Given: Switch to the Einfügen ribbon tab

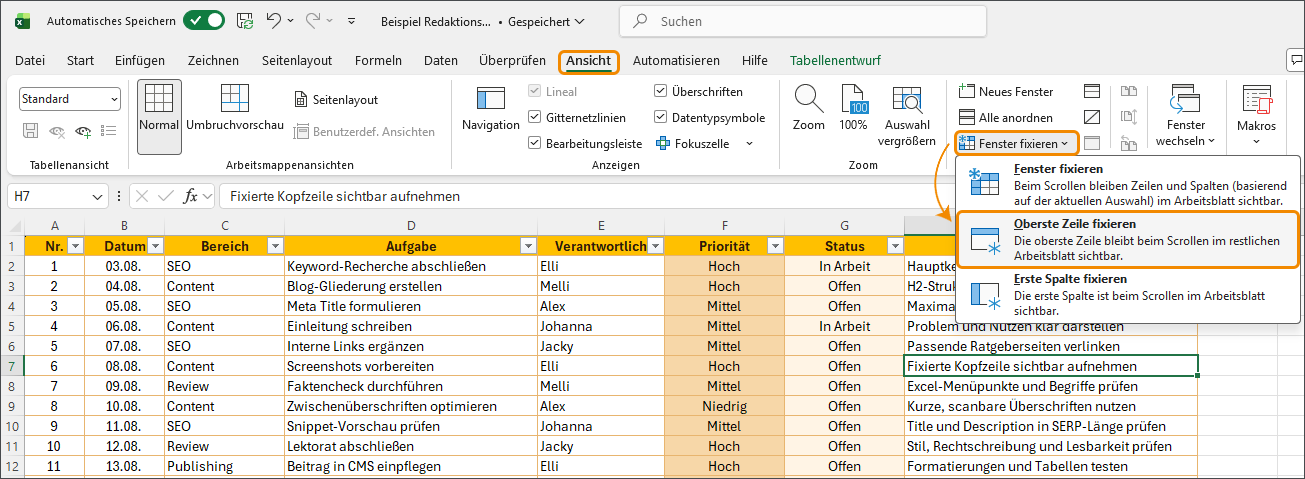Looking at the screenshot, I should (140, 60).
